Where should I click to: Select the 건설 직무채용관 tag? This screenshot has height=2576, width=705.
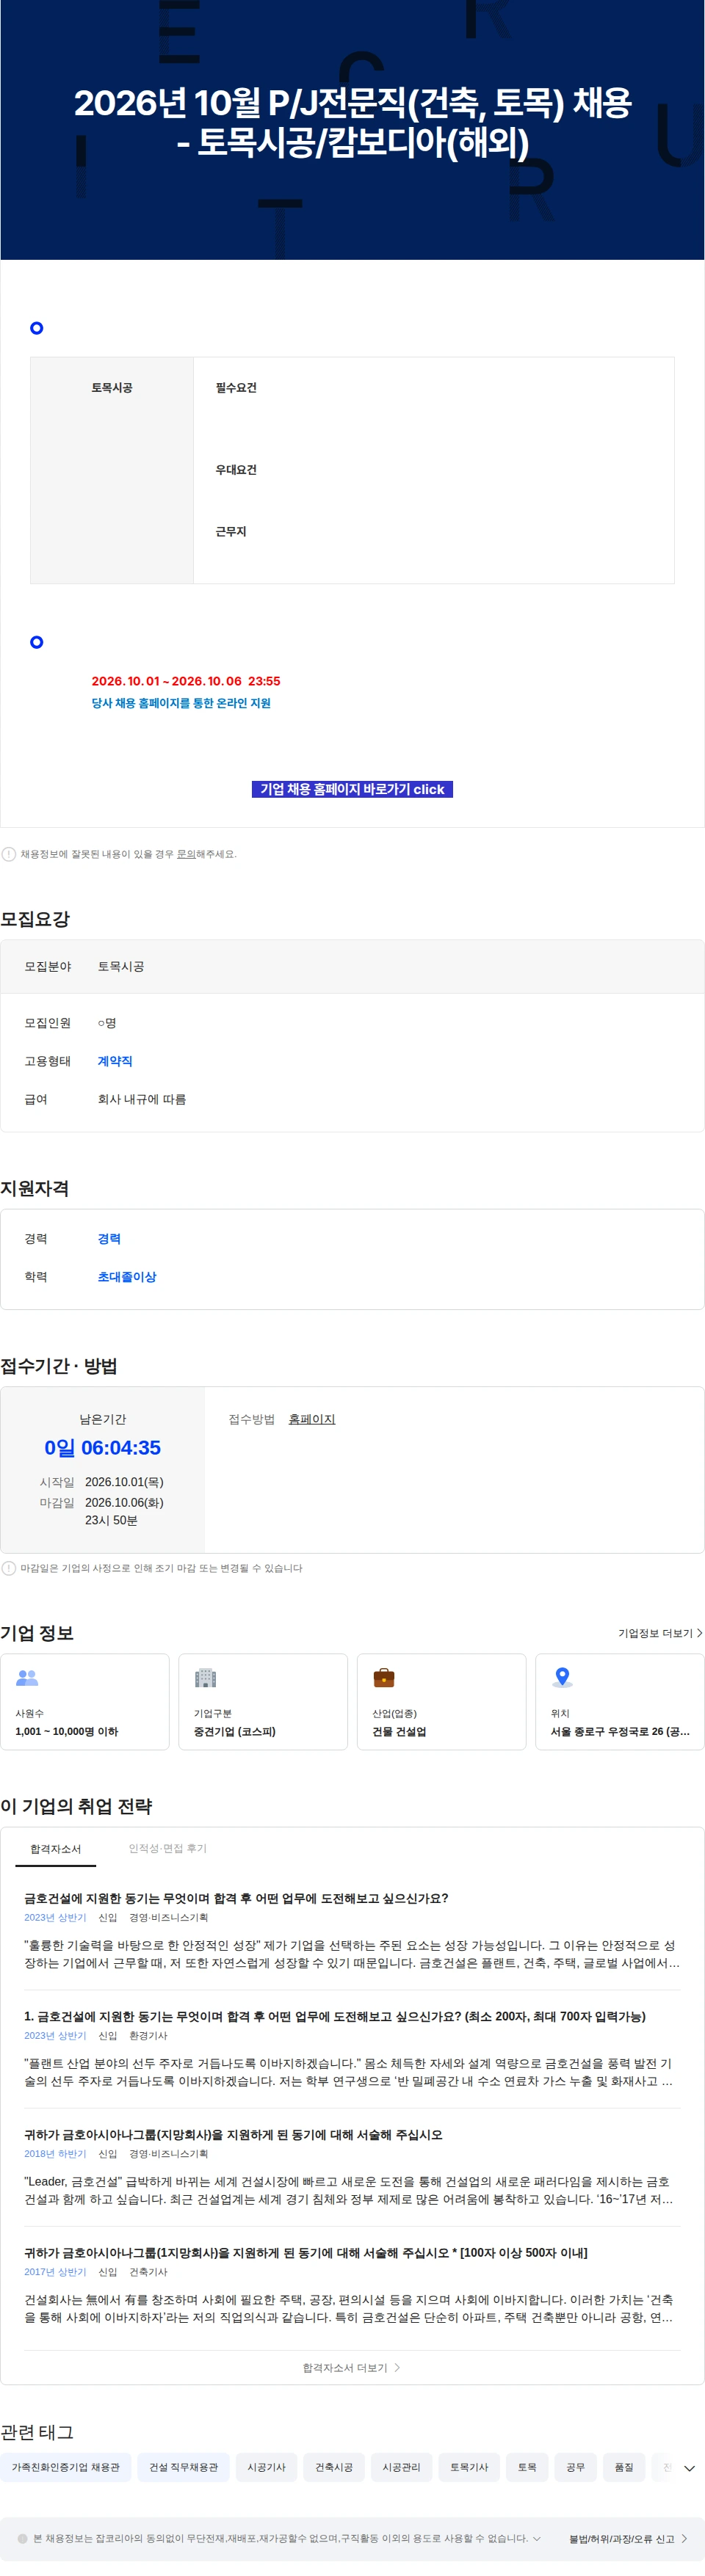(x=184, y=2467)
